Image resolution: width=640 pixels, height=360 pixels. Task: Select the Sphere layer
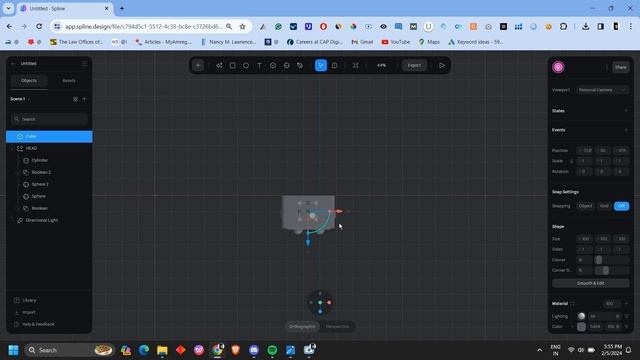(49, 196)
